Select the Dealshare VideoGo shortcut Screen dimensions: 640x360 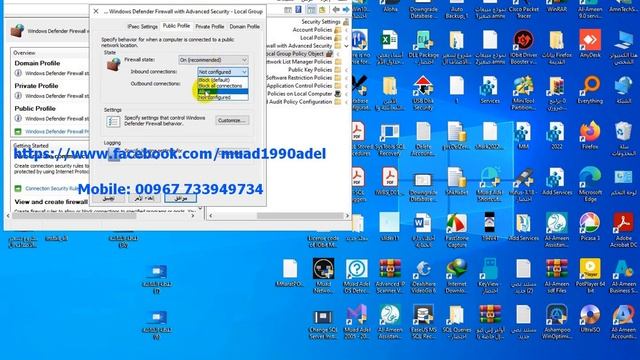click(x=423, y=276)
